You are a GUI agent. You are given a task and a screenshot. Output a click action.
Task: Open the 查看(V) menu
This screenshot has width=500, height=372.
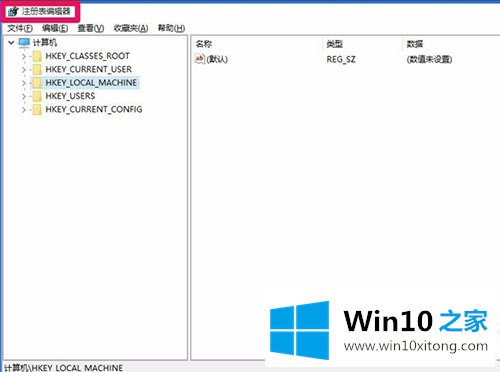(91, 28)
